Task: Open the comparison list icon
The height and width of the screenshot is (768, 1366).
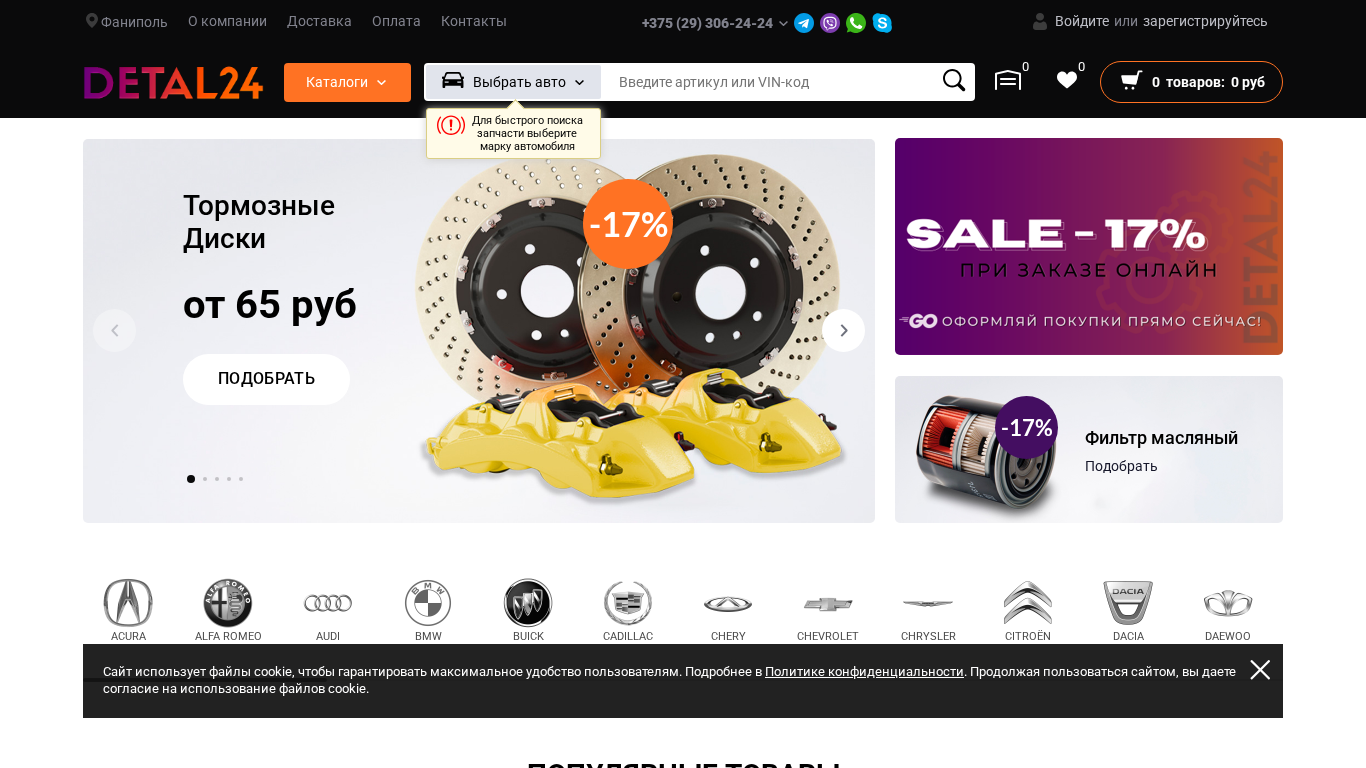Action: point(1008,81)
